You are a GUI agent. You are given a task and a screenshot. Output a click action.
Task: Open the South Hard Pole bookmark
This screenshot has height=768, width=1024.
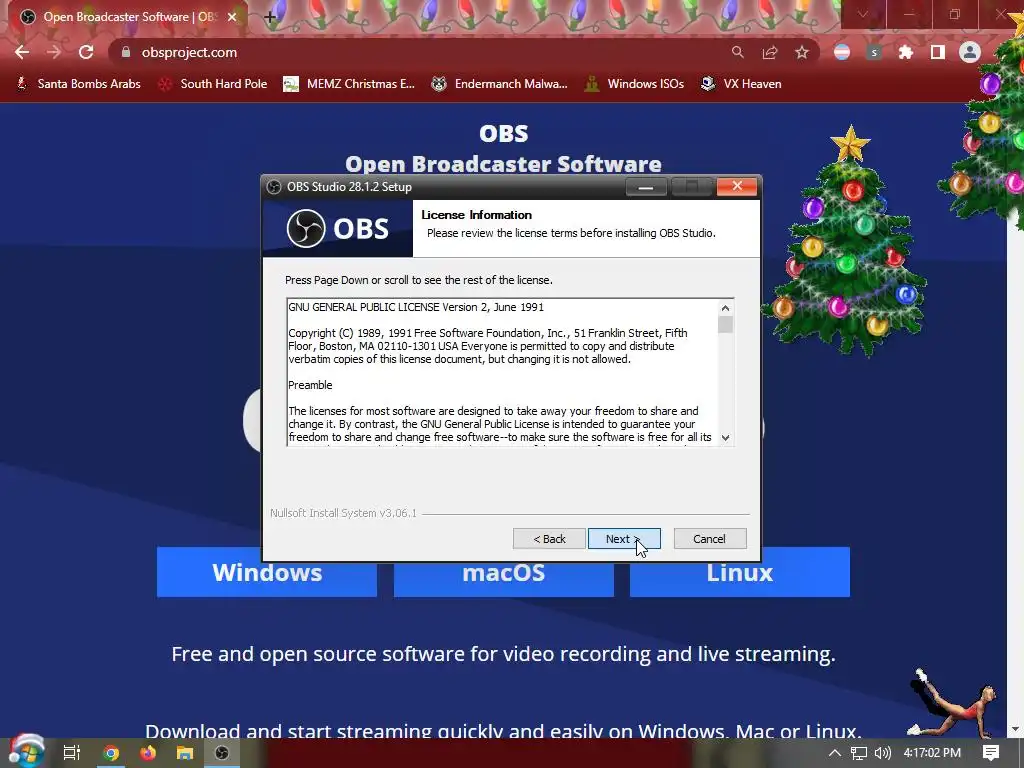point(213,84)
